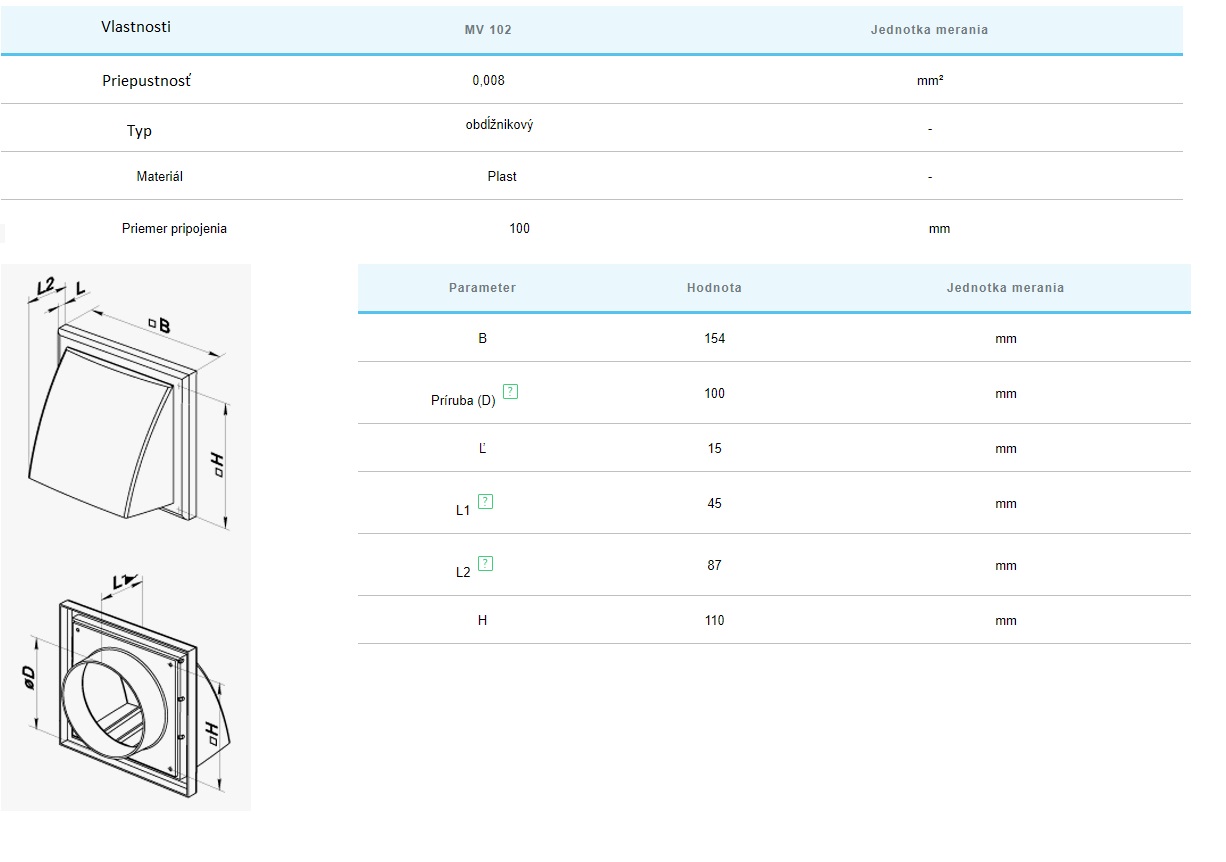
Task: Select the Priepustnosť row label
Action: [x=146, y=81]
